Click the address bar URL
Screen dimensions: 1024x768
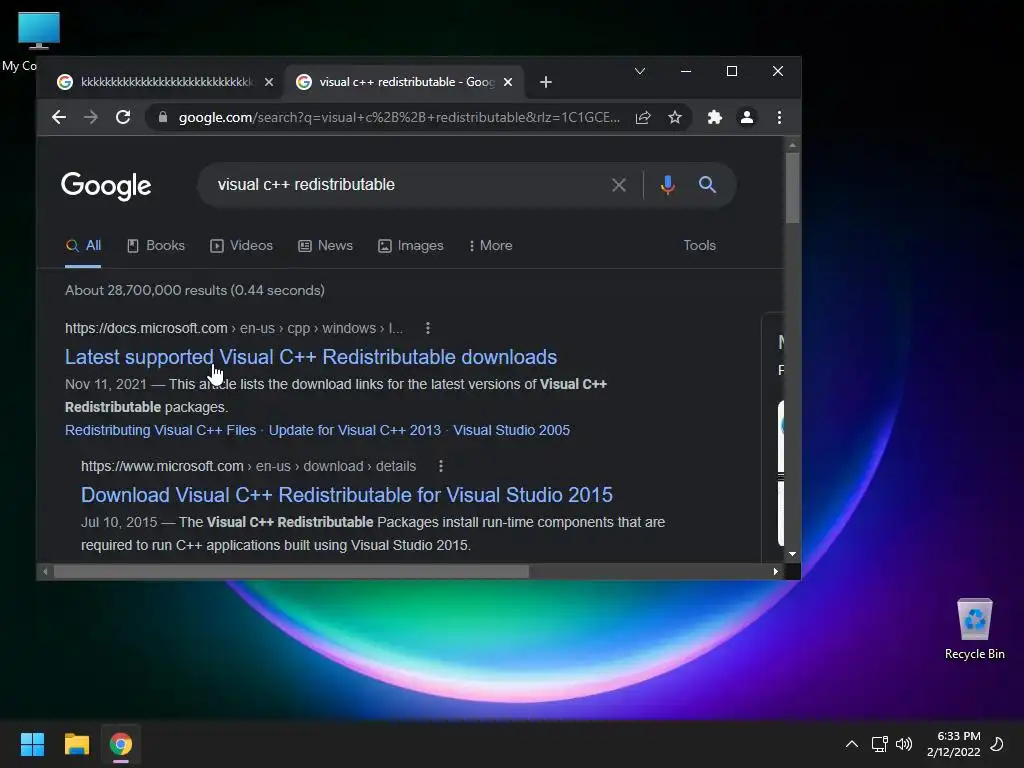pos(399,118)
